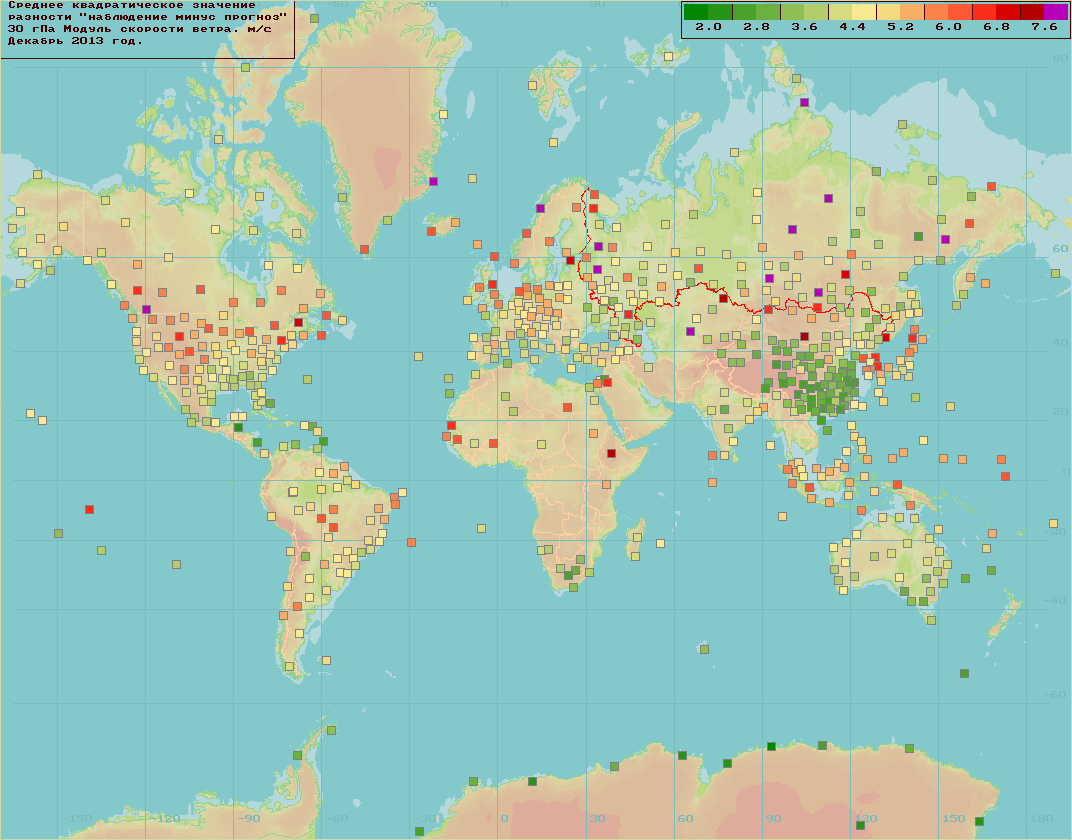The image size is (1072, 840).
Task: Click the "120" longitude label
Action: click(x=866, y=819)
